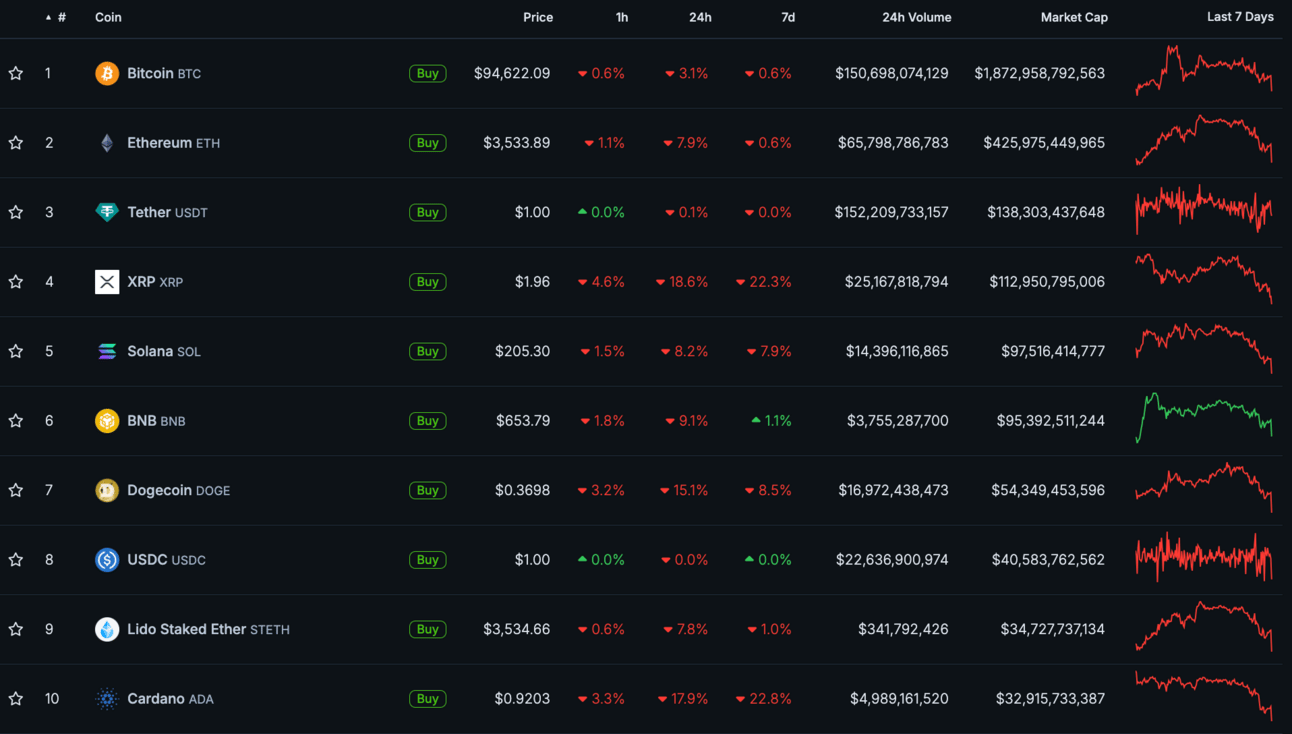Toggle the Solana favorite star
Screen dimensions: 1292x734
click(16, 351)
